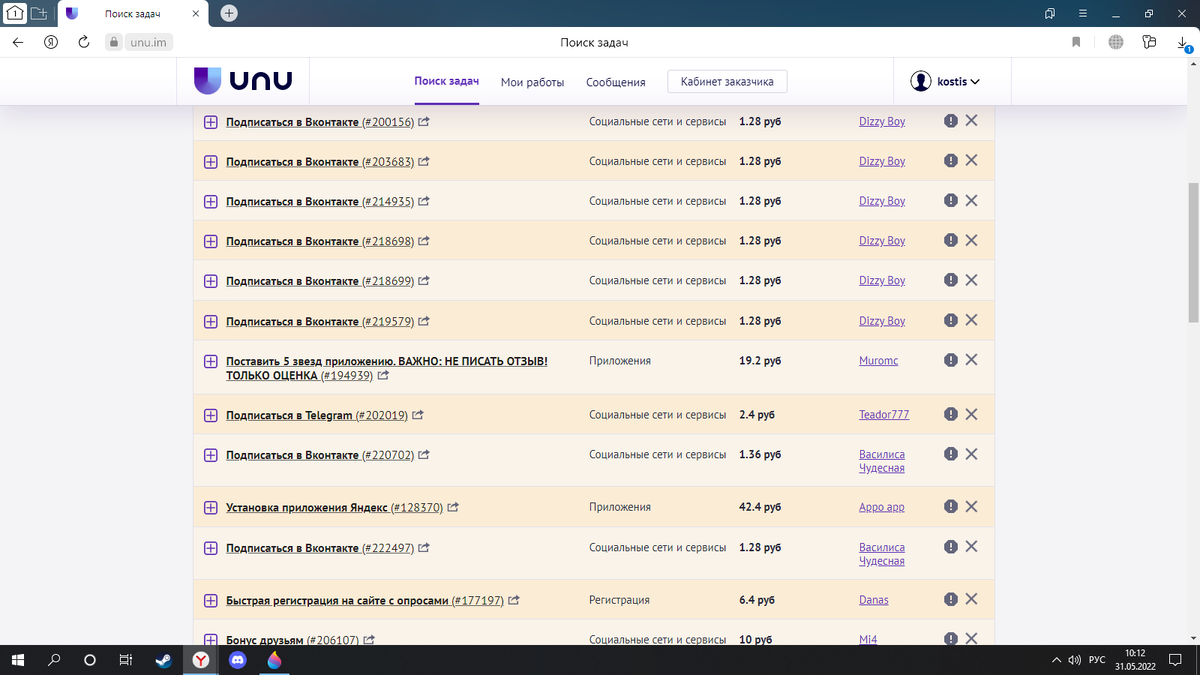Screen dimensions: 1200x675
Task: Open task #218699 external link icon
Action: coord(424,282)
